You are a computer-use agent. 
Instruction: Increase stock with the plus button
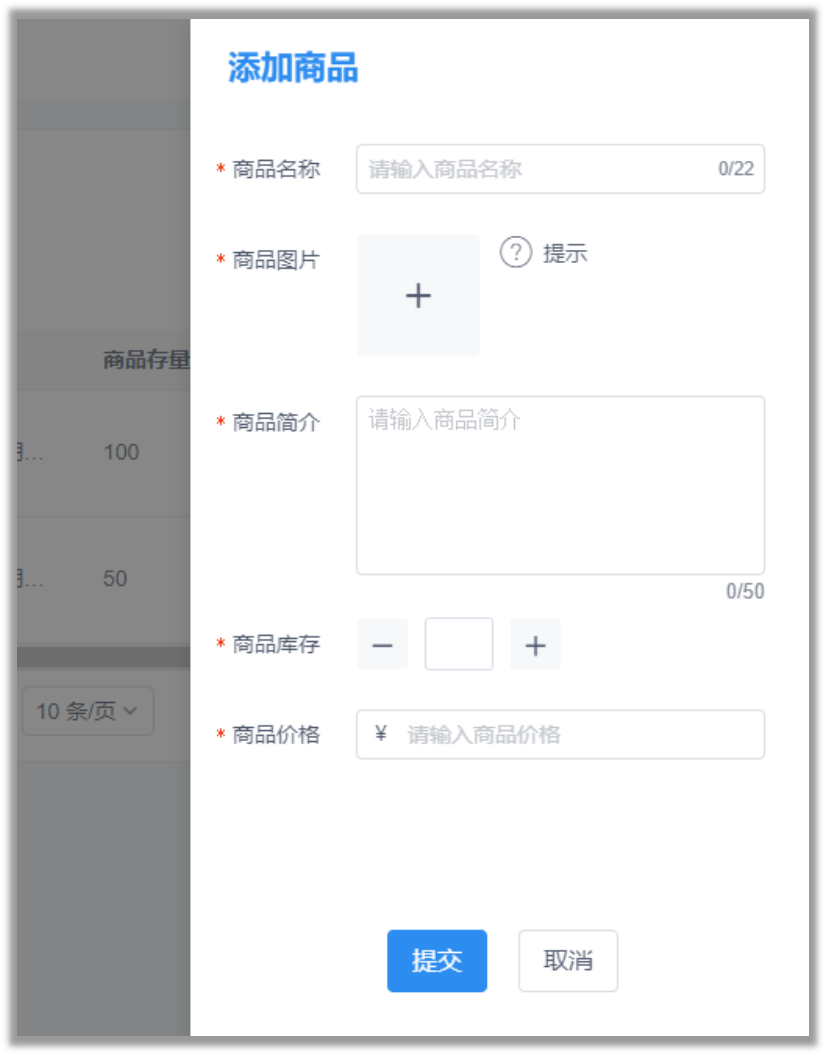click(x=535, y=645)
